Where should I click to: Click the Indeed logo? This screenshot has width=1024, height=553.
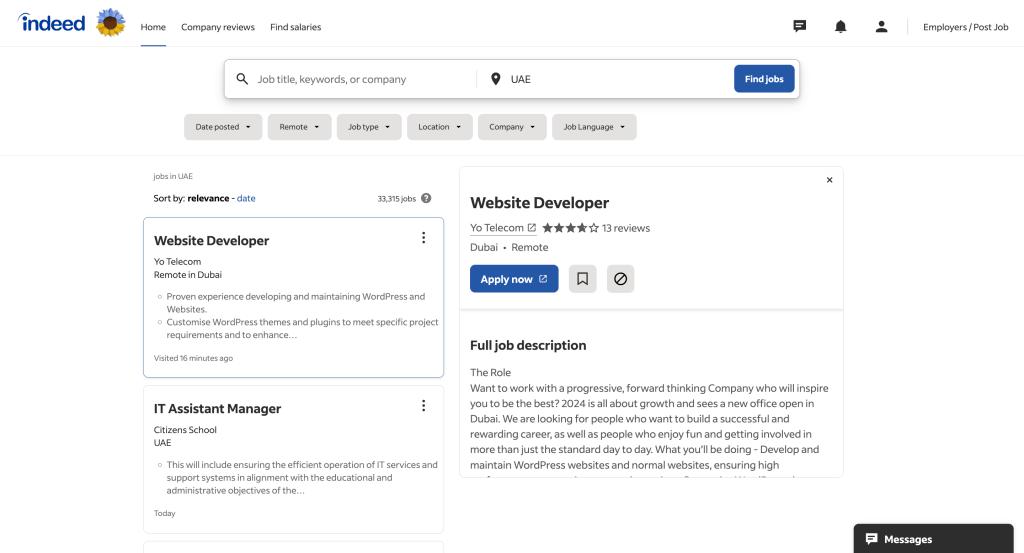click(x=52, y=23)
